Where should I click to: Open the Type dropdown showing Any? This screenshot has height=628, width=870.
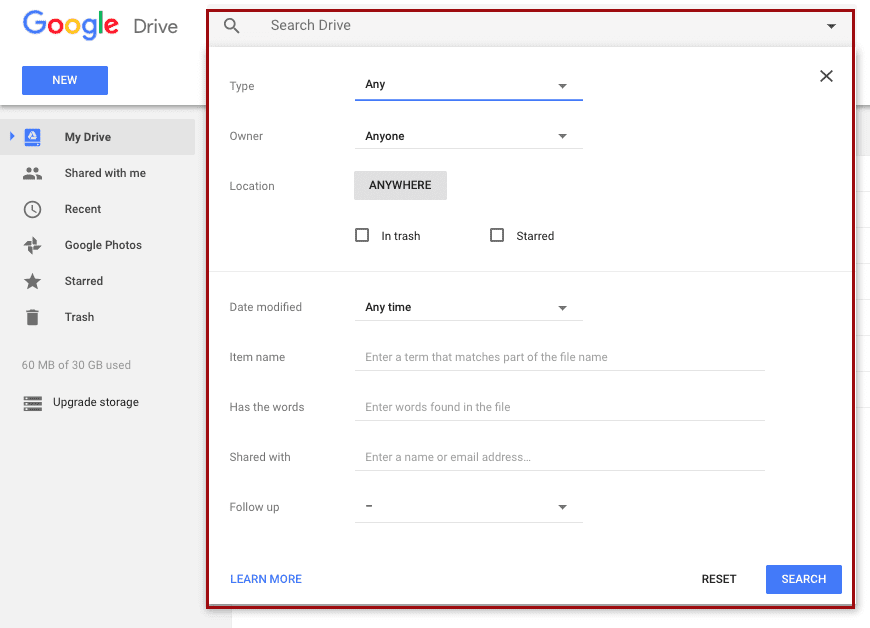(x=469, y=85)
